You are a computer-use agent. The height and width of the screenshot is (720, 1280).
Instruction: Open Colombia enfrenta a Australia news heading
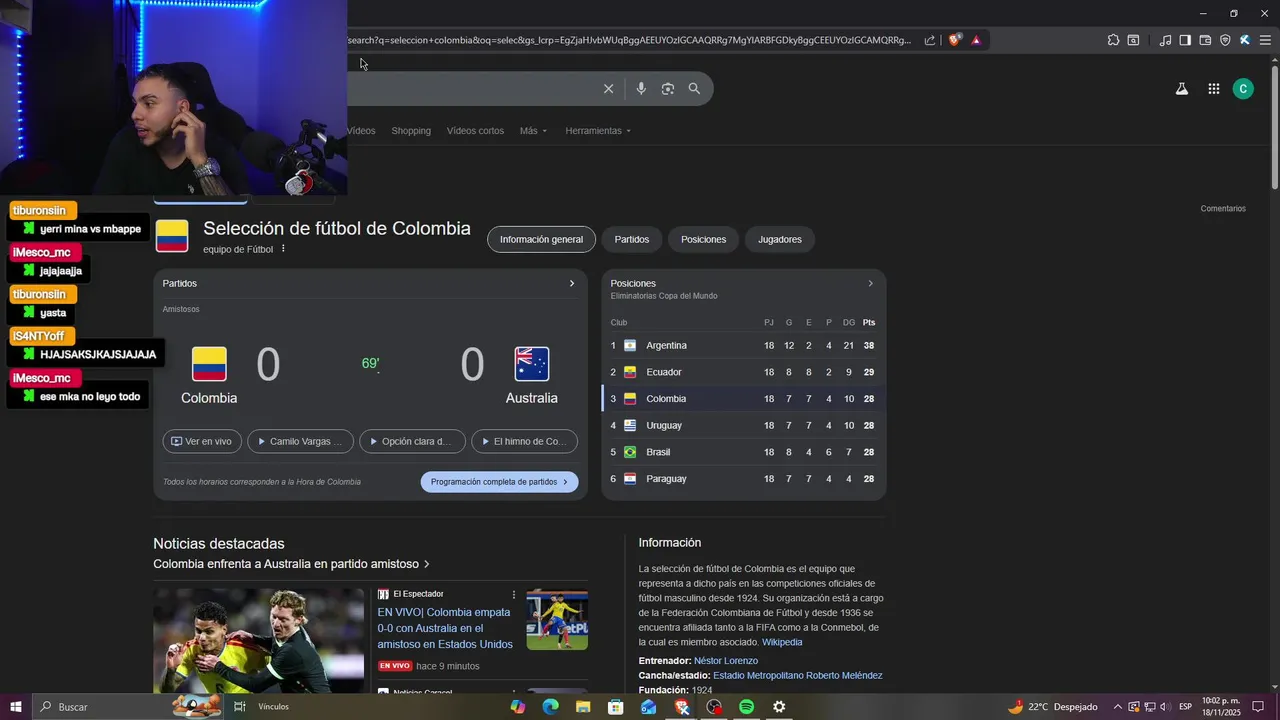(x=291, y=564)
